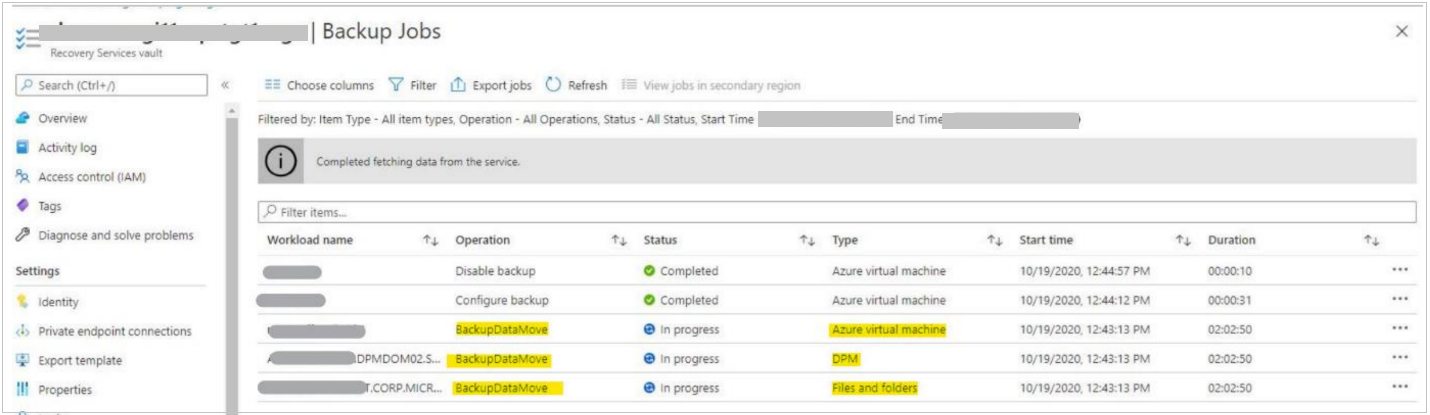This screenshot has width=1430, height=415.
Task: Click Completed status of Configure backup job
Action: point(680,300)
